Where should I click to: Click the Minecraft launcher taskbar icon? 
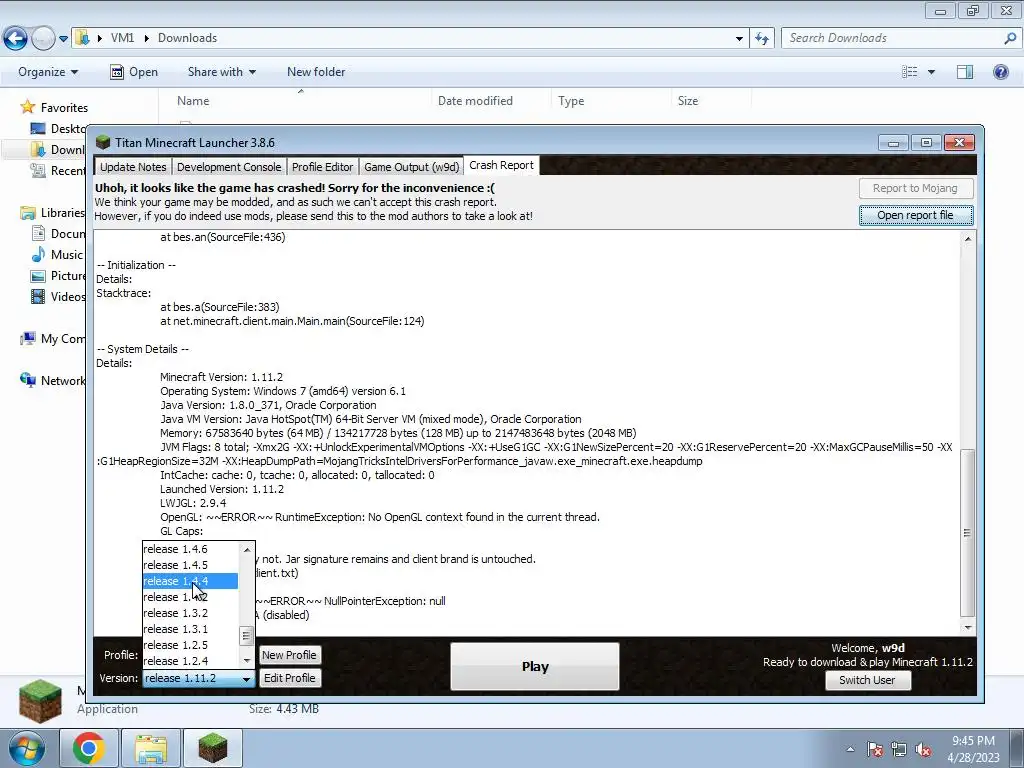coord(213,748)
